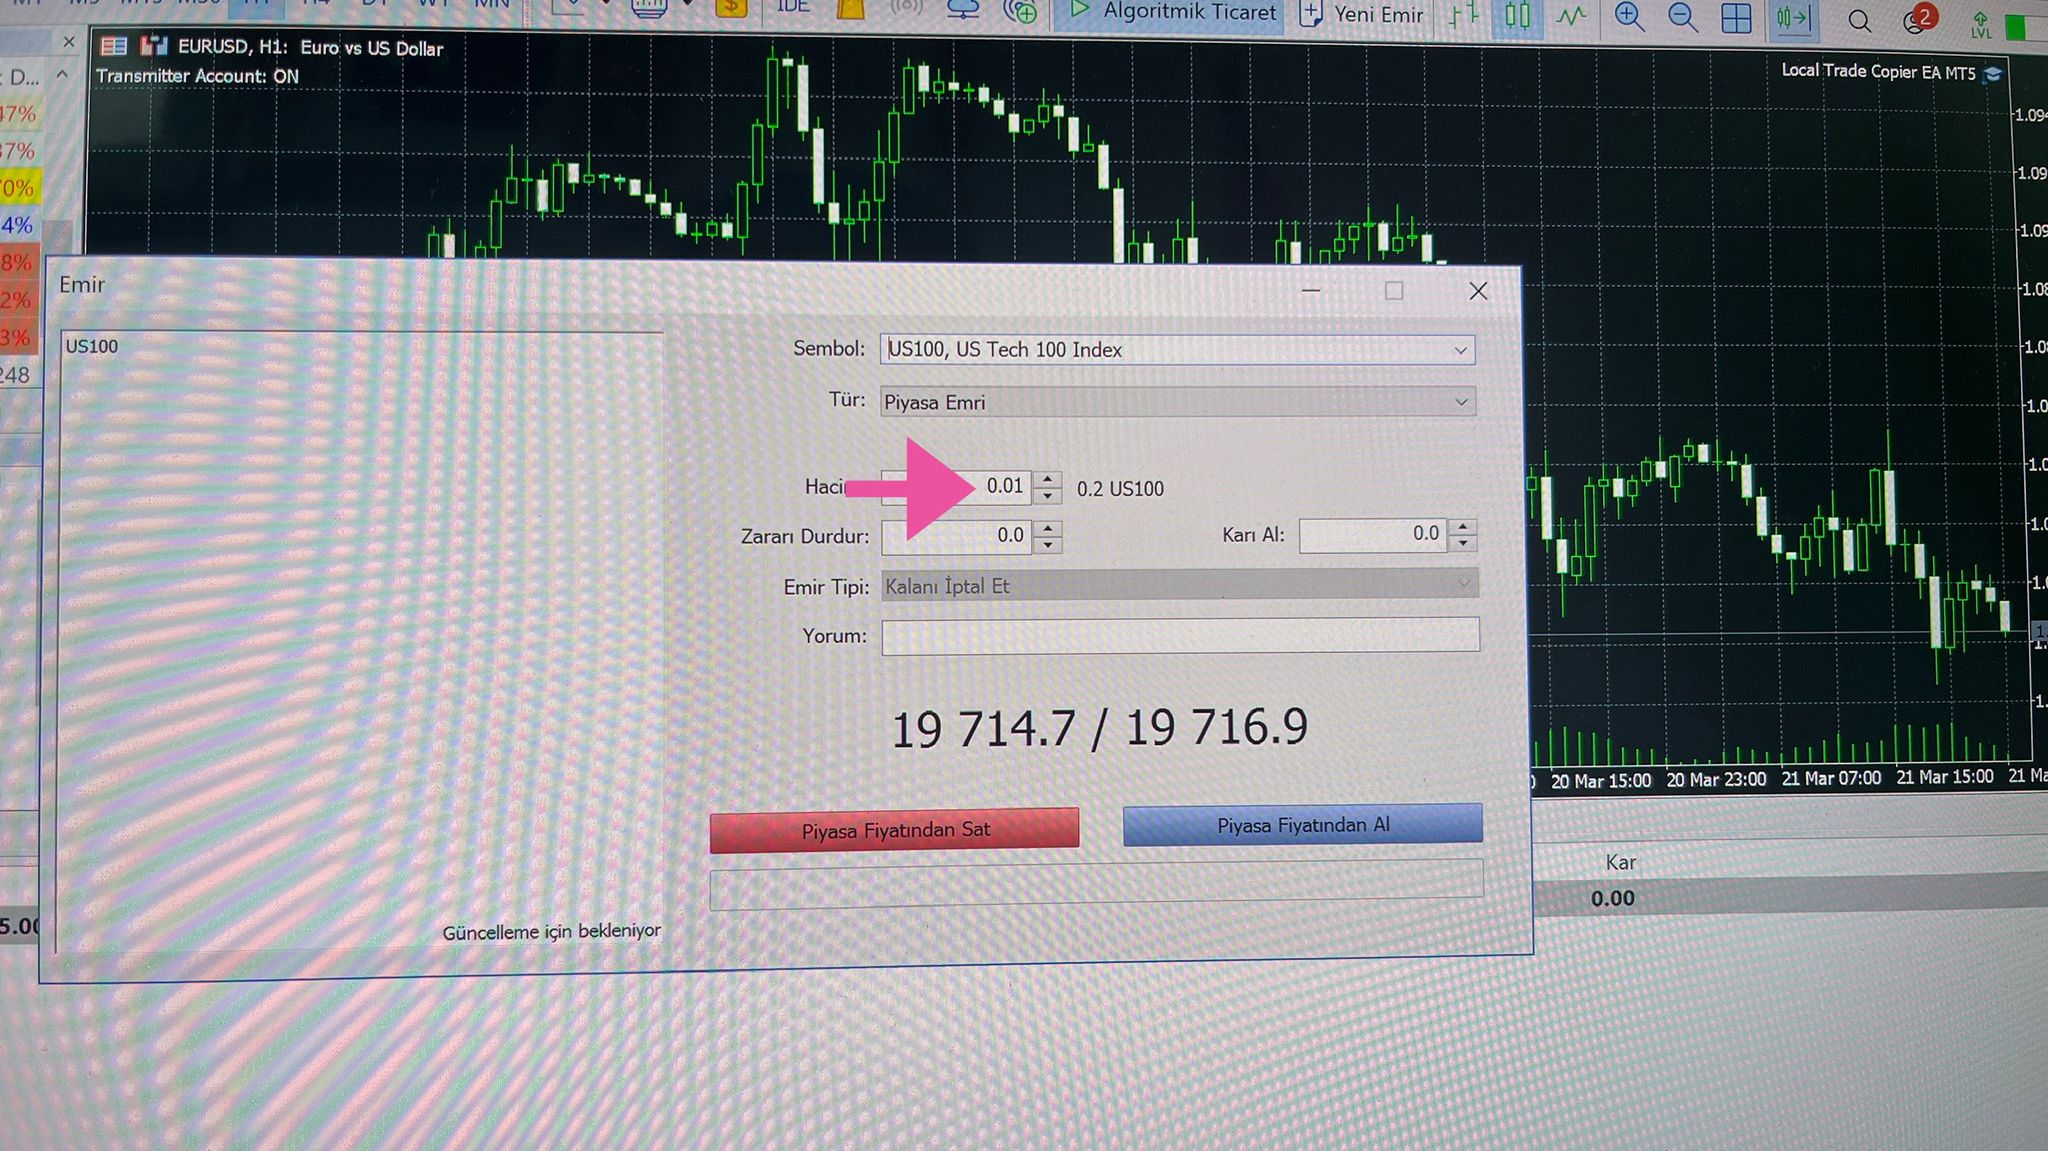This screenshot has height=1151, width=2048.
Task: Close the Emir order dialog
Action: (1478, 291)
